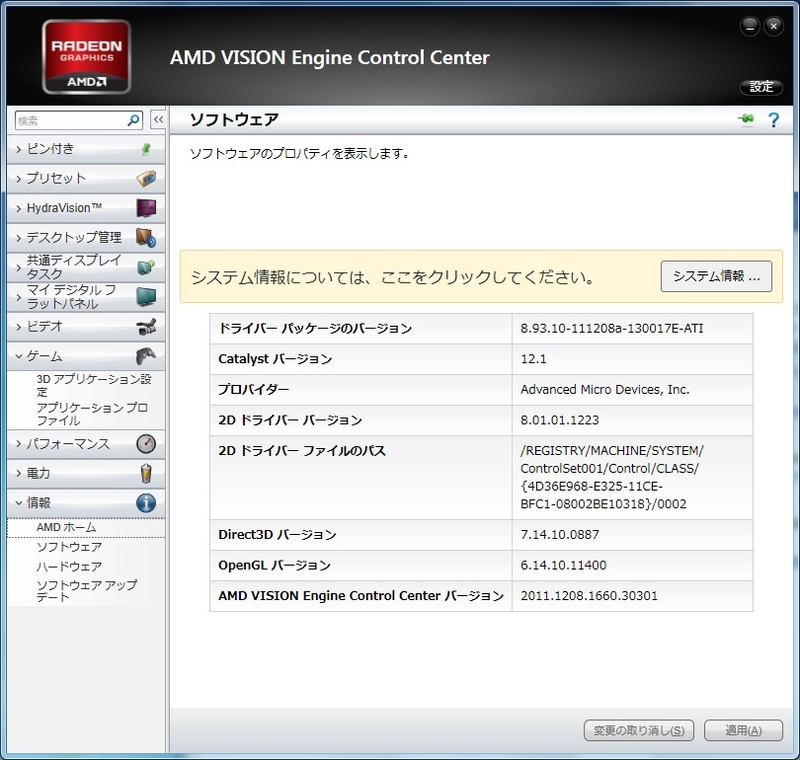Expand the ビデオ section
Screen dimensions: 800x760
(86, 326)
